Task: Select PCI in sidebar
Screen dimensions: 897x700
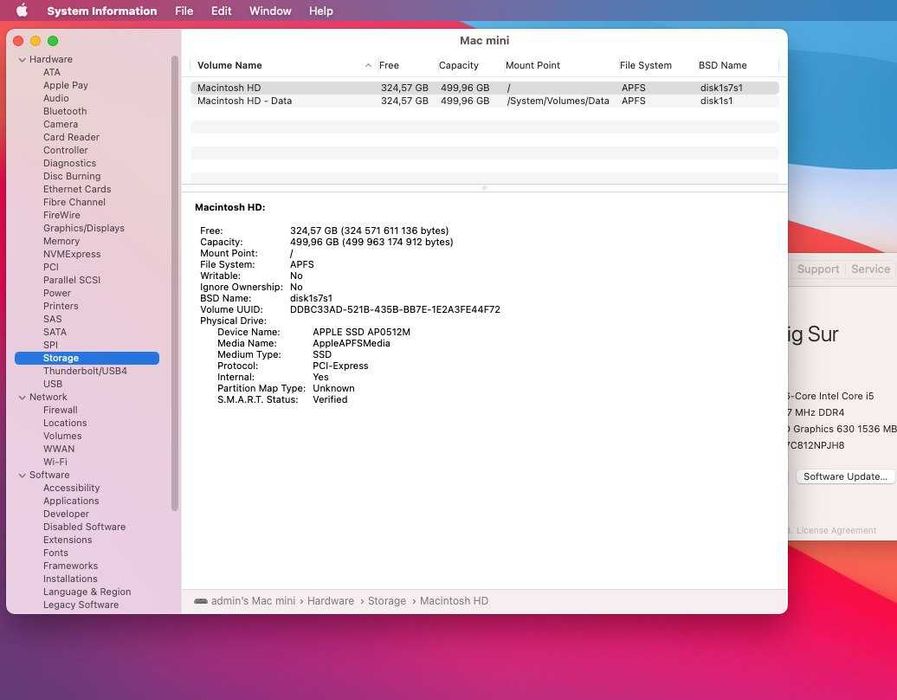Action: click(x=50, y=267)
